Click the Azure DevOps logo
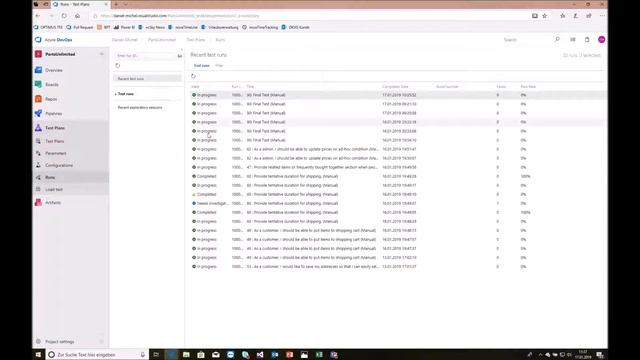 click(x=38, y=40)
